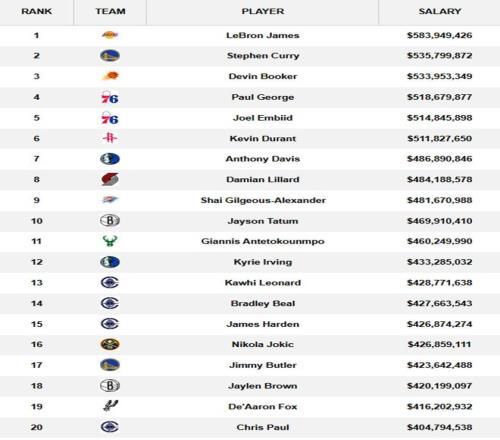Sort table by the SALARY column header
Image resolution: width=500 pixels, height=440 pixels.
click(x=440, y=11)
